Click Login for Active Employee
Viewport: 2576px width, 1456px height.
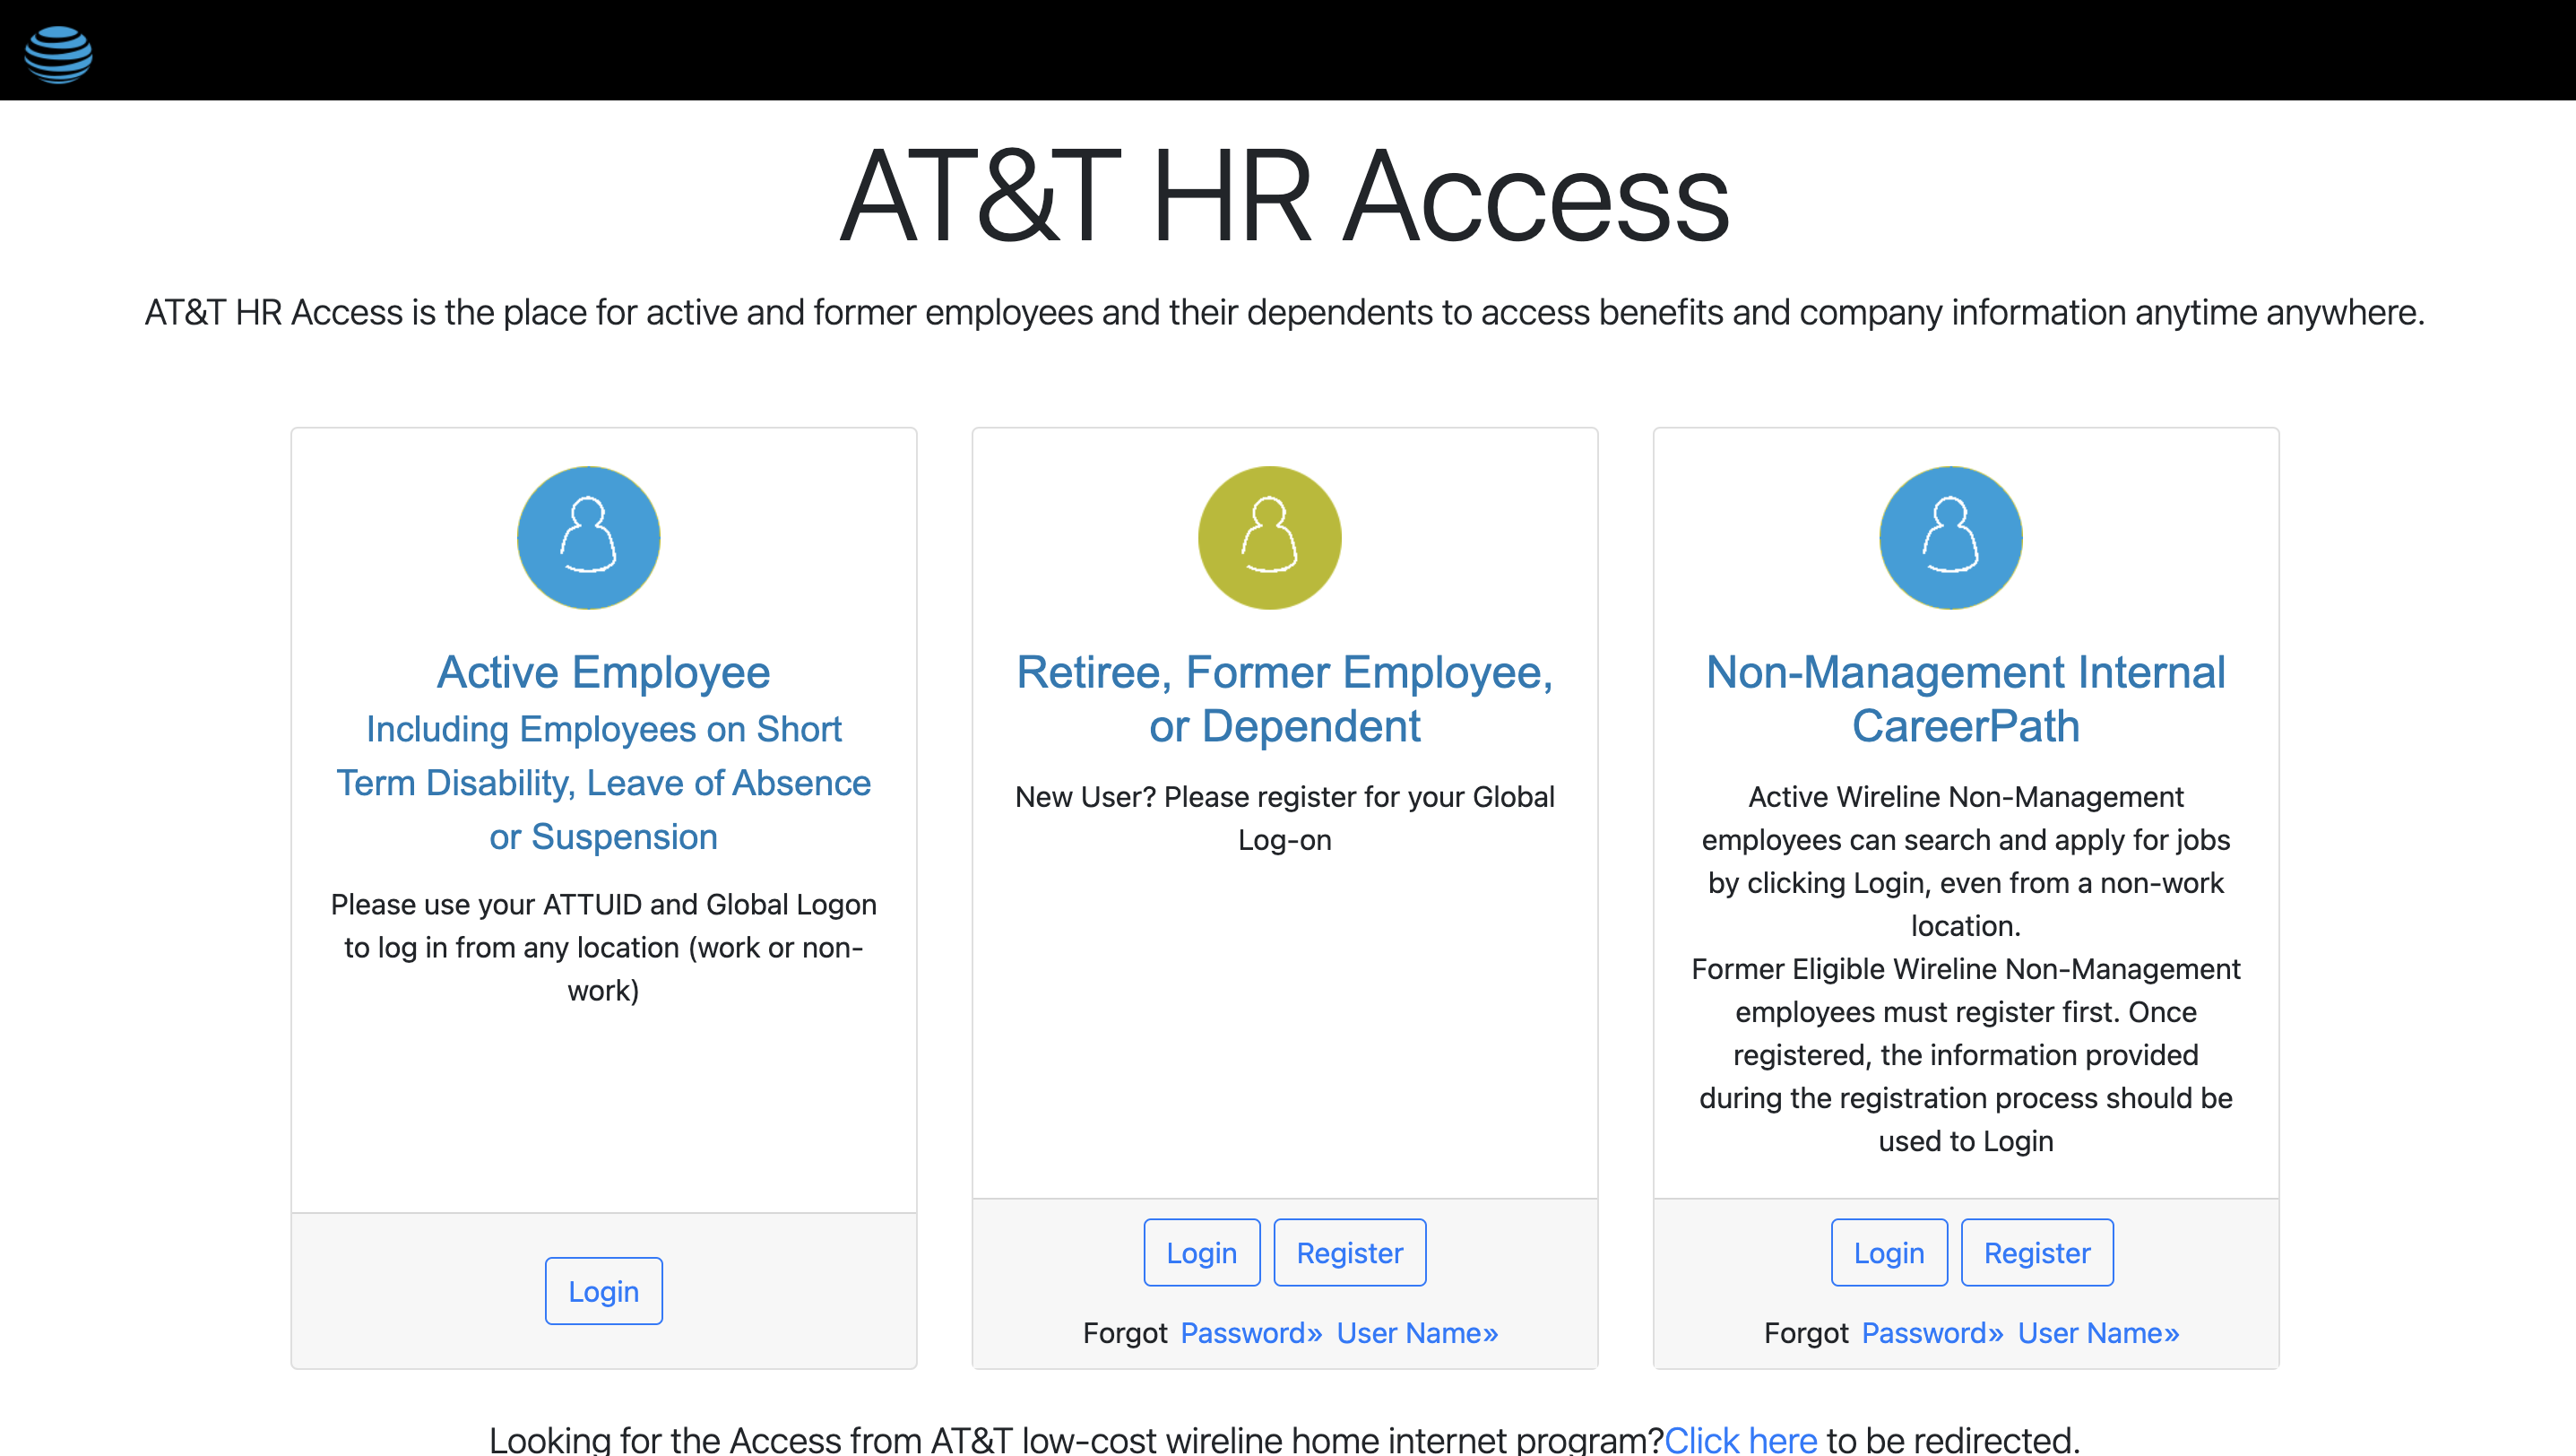tap(603, 1290)
